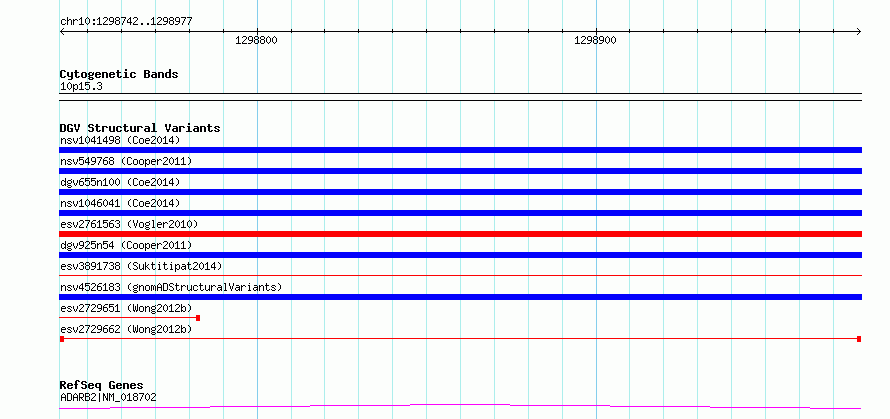
Task: Click the blue bar under nsv549768
Action: [x=460, y=171]
